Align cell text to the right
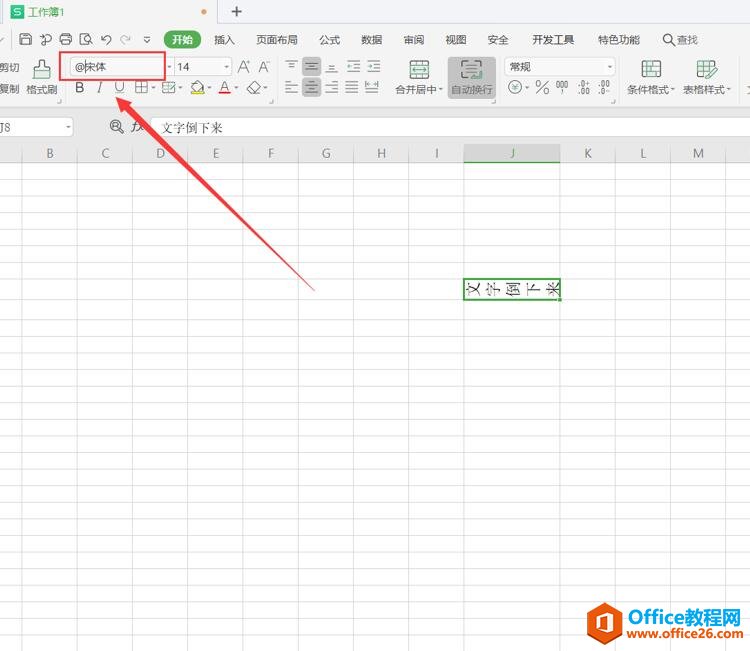 tap(331, 87)
